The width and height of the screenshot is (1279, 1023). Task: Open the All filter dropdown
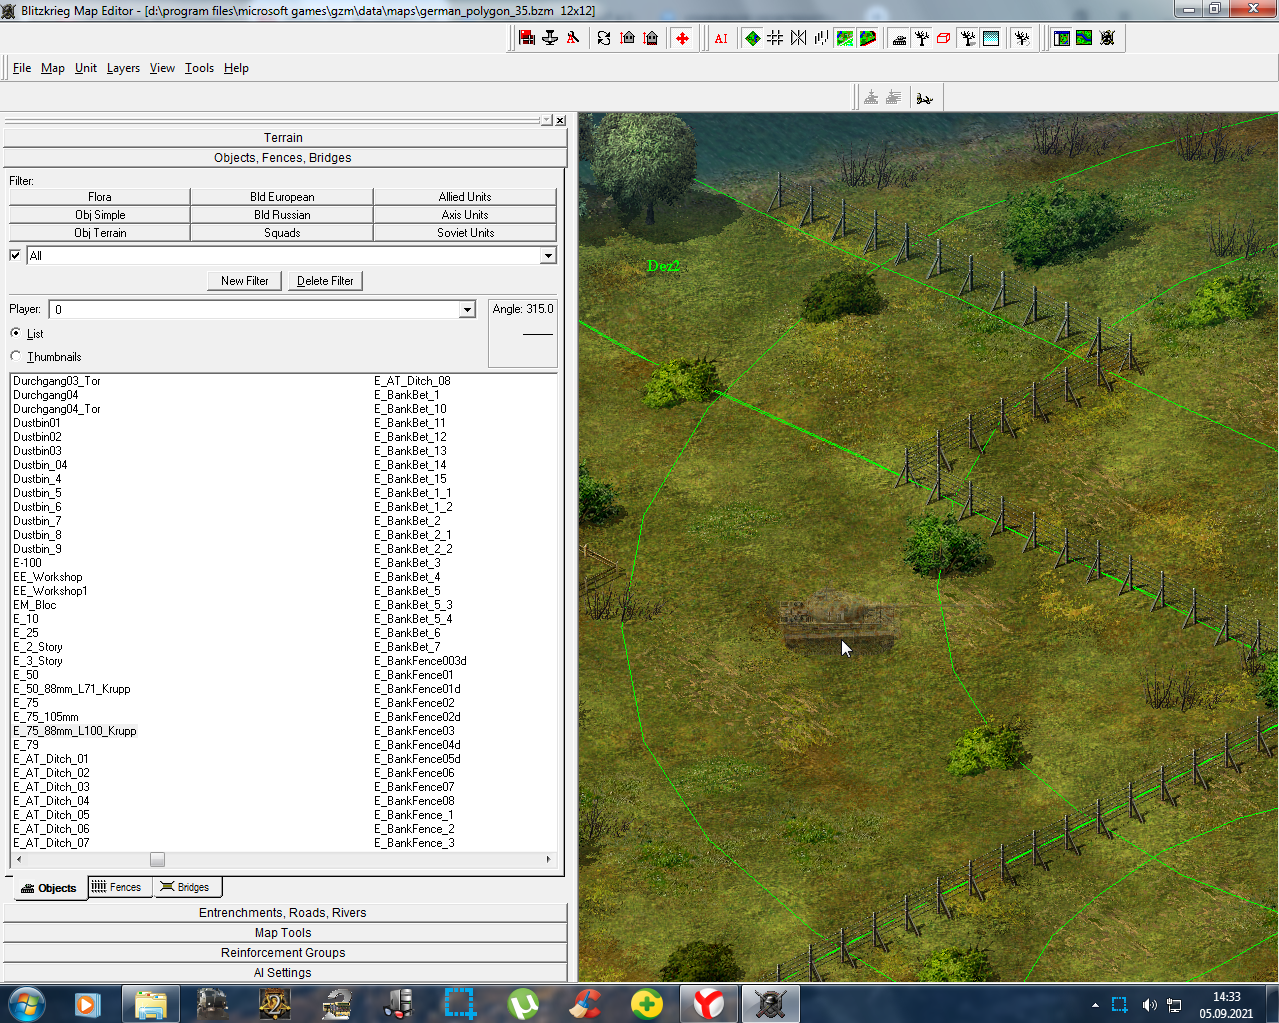click(547, 256)
